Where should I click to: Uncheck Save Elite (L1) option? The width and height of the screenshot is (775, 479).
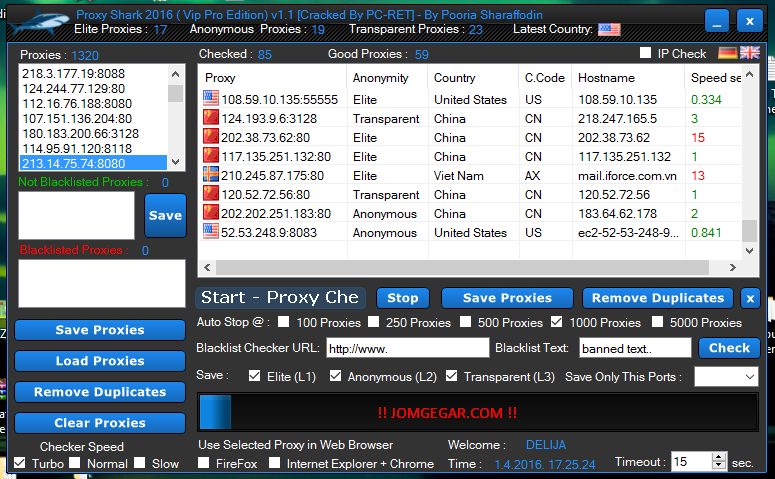[255, 376]
